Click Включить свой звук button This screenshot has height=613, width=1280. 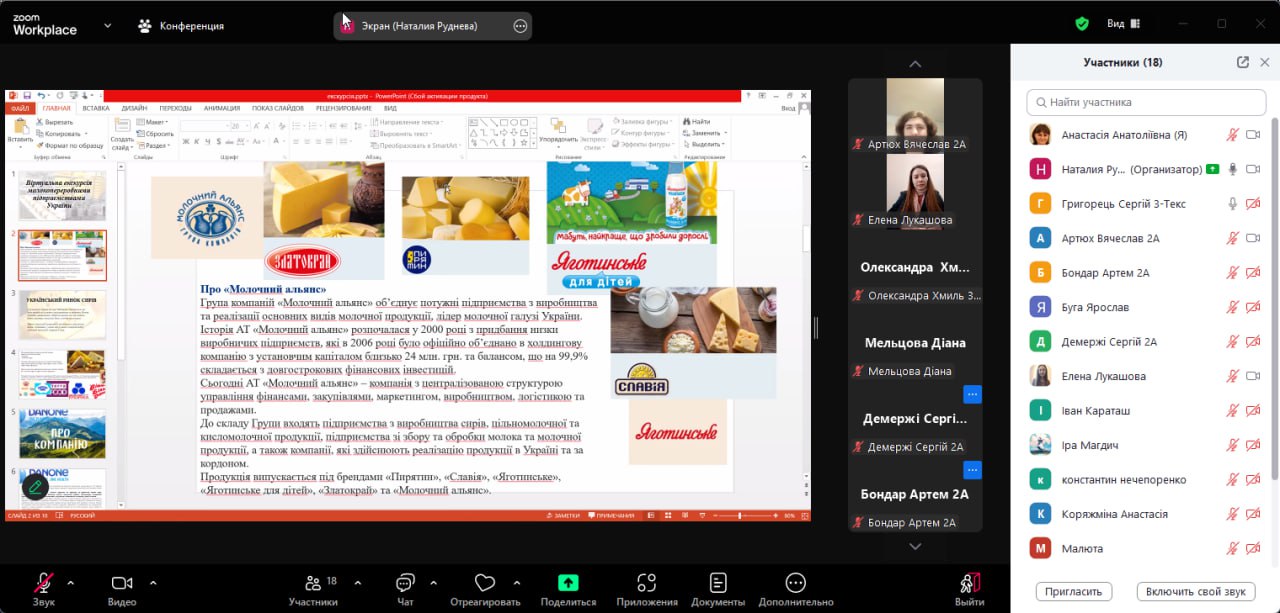pos(1196,591)
